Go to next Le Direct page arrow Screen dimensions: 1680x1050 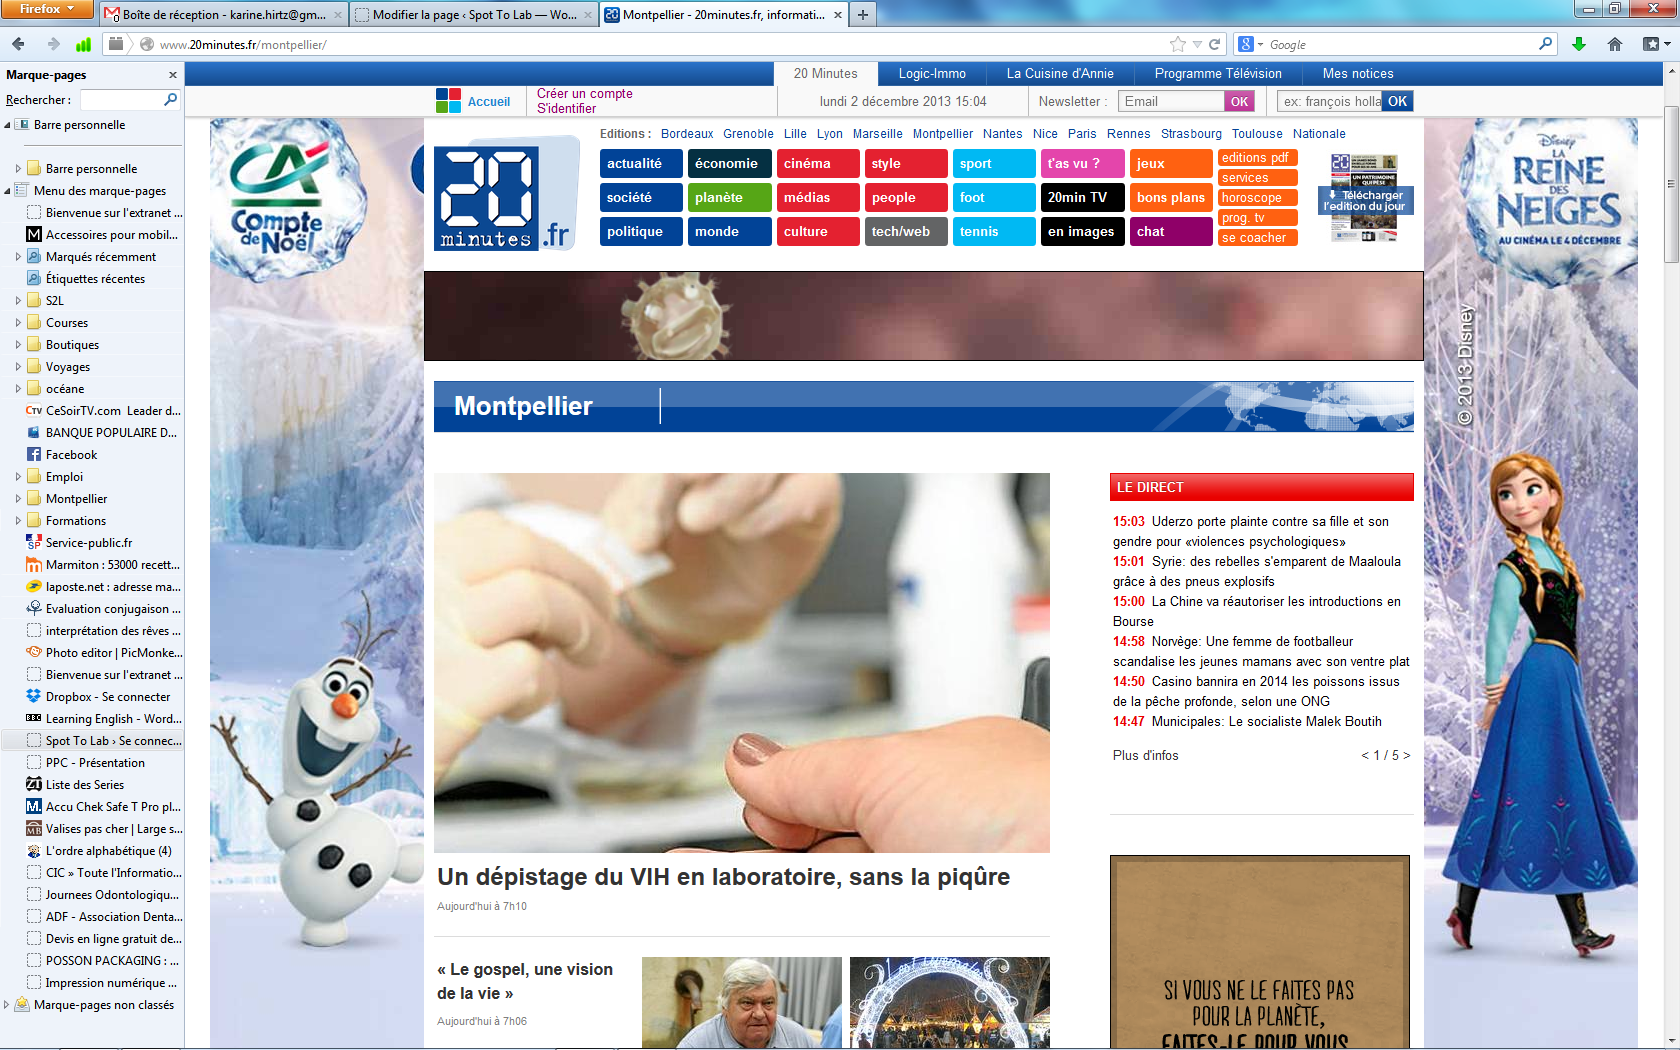[1406, 755]
